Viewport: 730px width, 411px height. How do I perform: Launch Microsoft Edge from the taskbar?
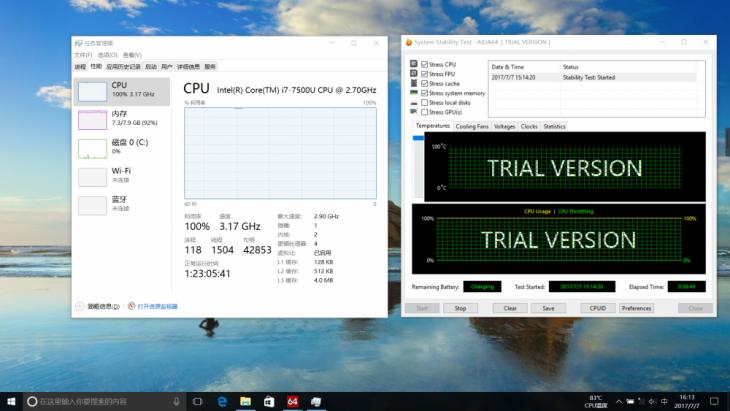coord(222,401)
